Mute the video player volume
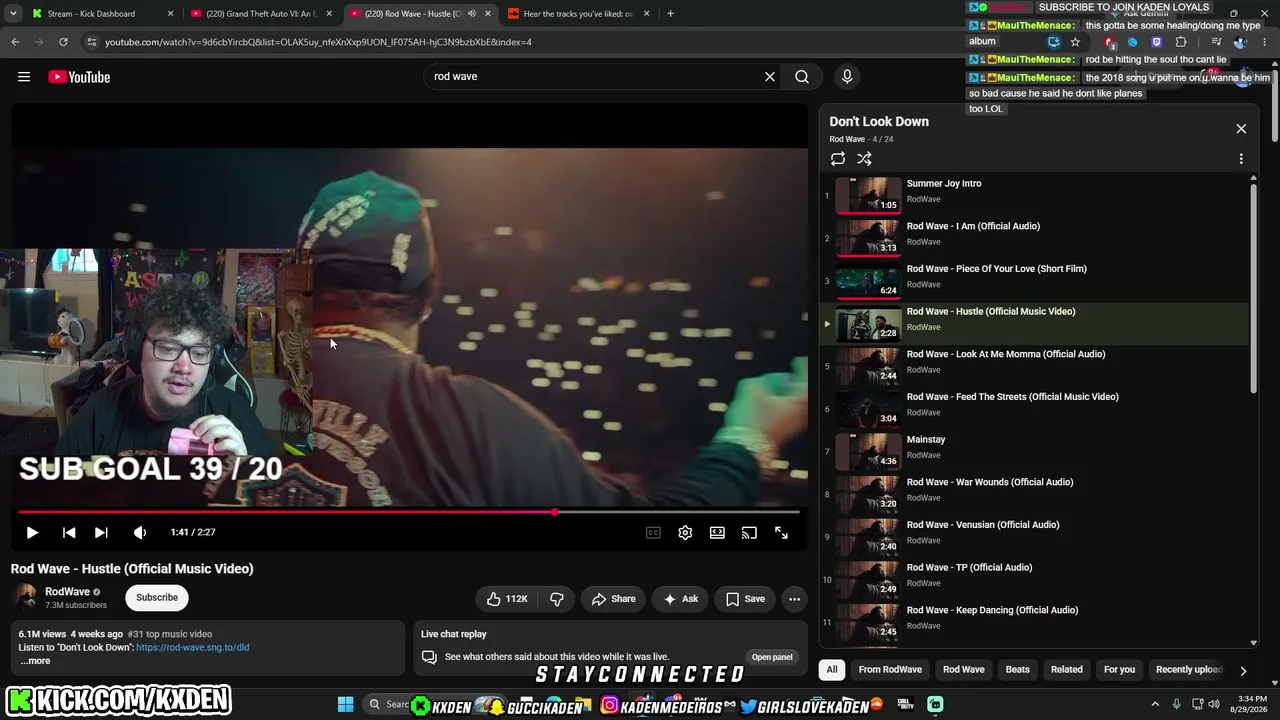 (140, 533)
